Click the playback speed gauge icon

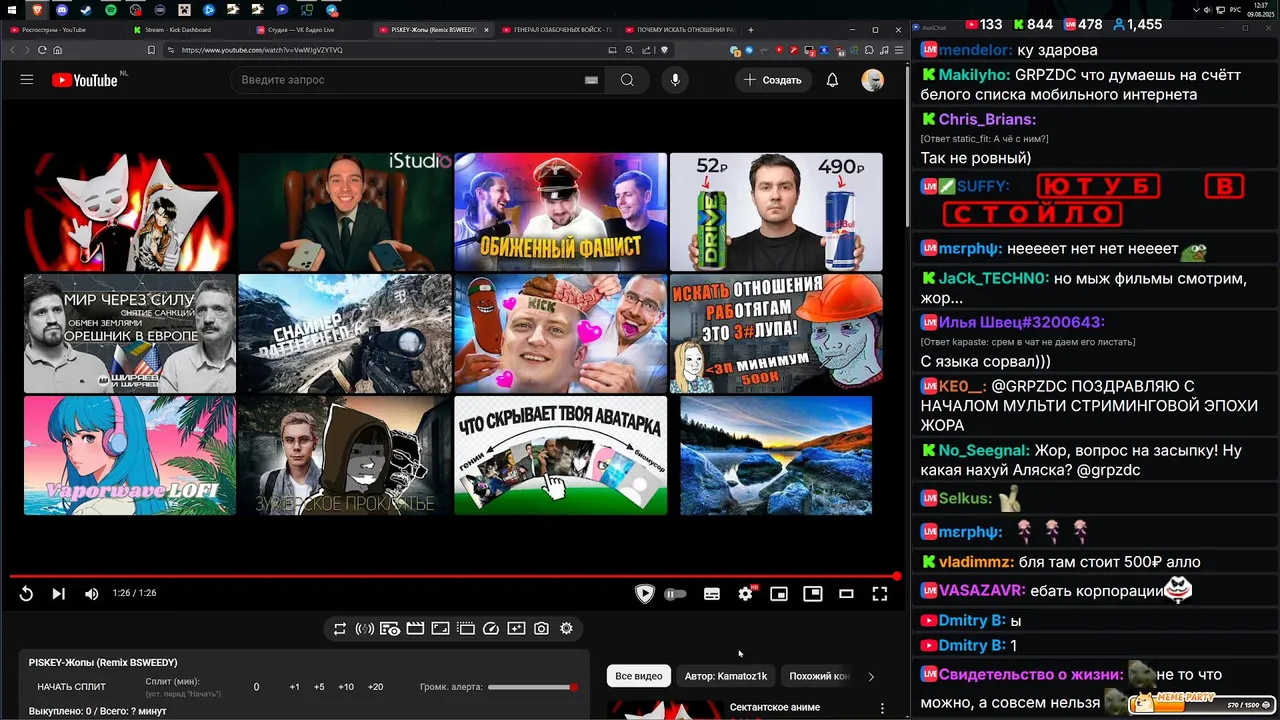pyautogui.click(x=490, y=629)
